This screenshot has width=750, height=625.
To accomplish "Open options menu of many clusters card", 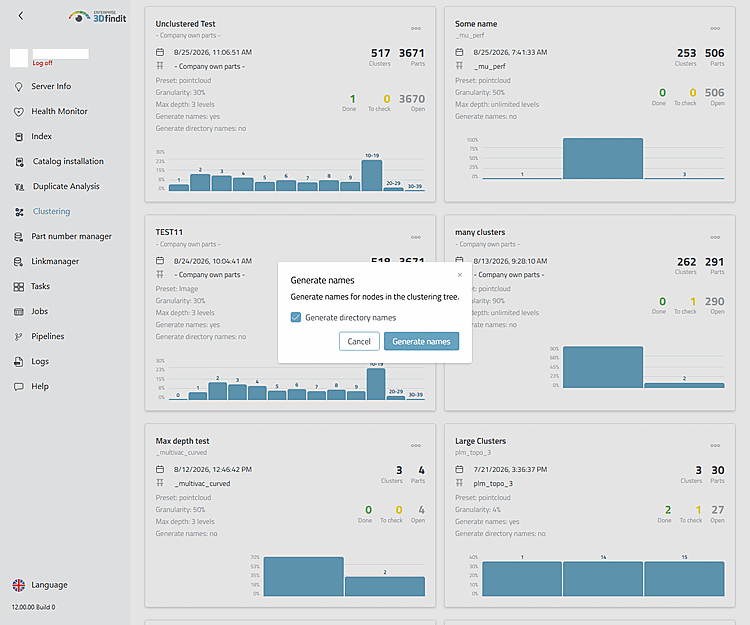I will [715, 237].
